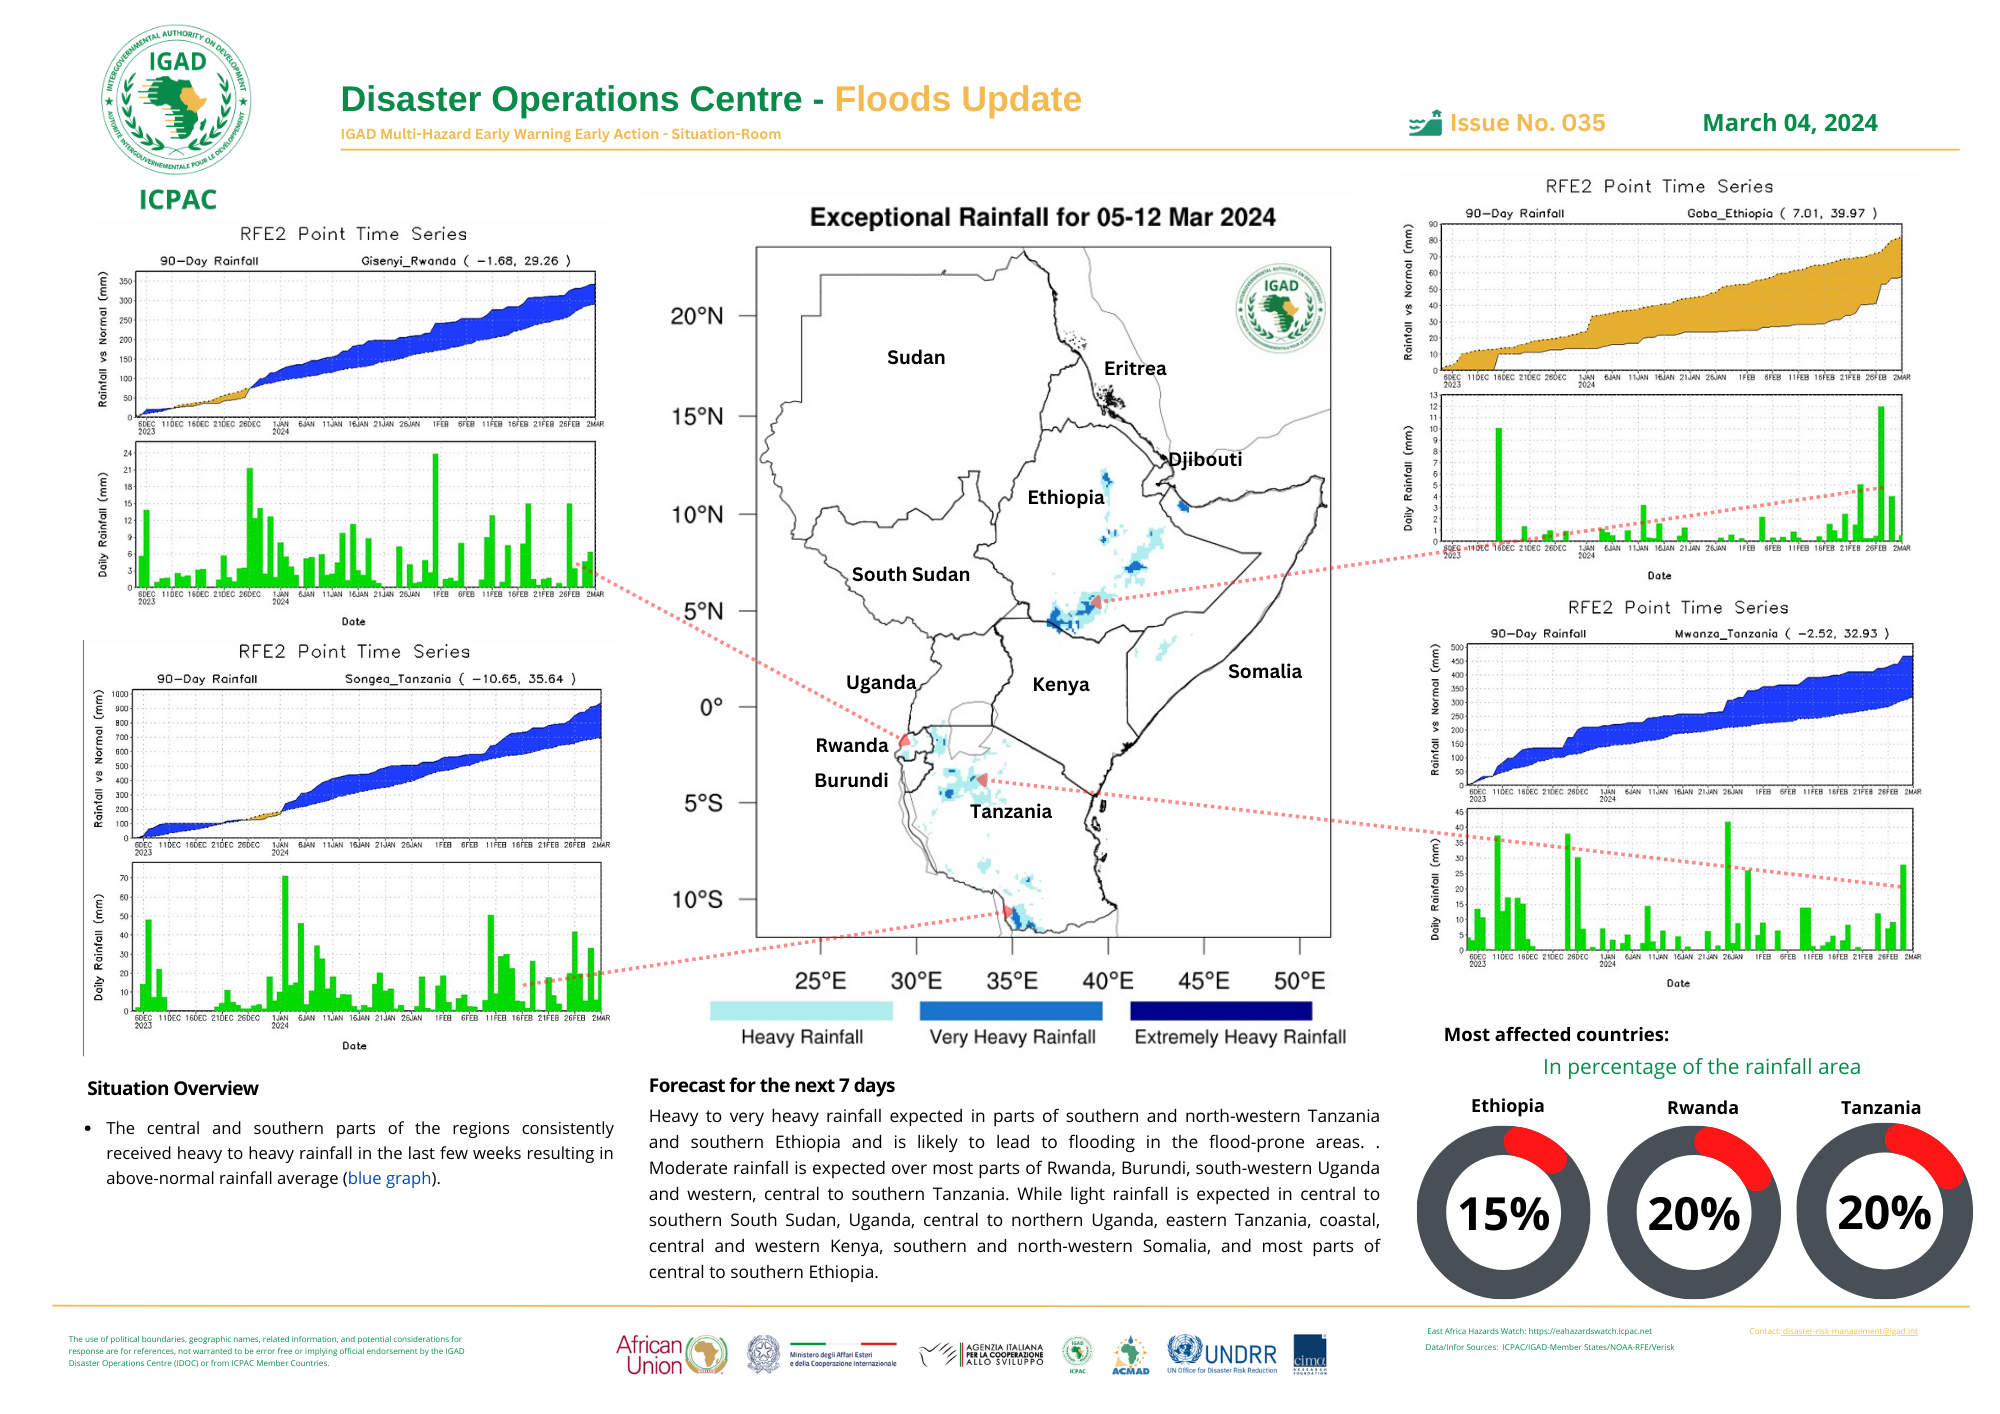The height and width of the screenshot is (1414, 2000).
Task: Click the 'blue graph' link text
Action: pos(389,1178)
